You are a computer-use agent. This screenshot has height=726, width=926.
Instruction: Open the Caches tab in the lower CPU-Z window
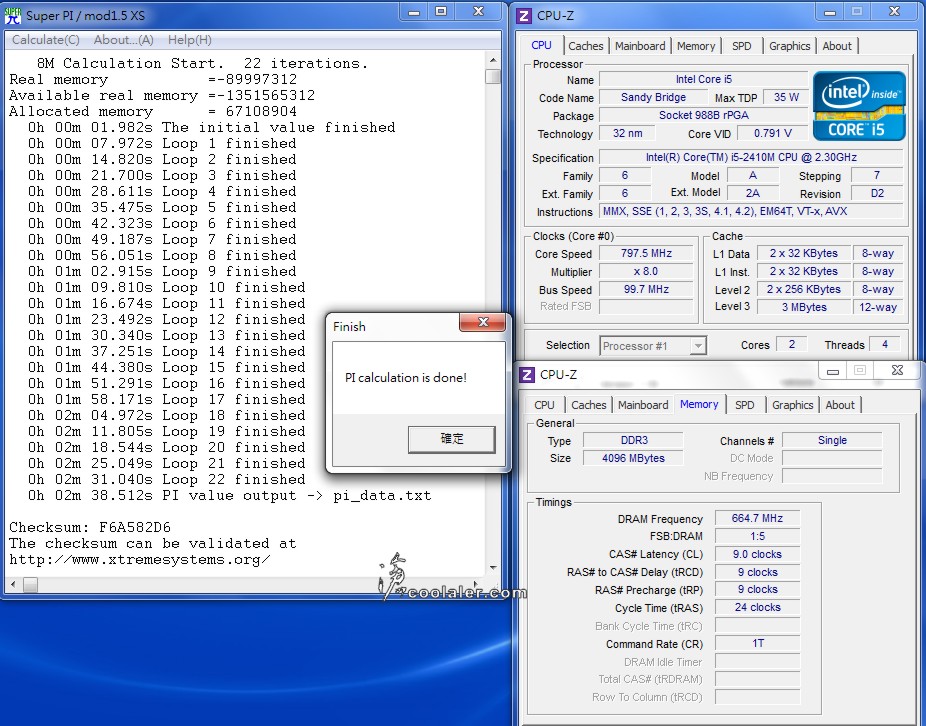coord(589,405)
